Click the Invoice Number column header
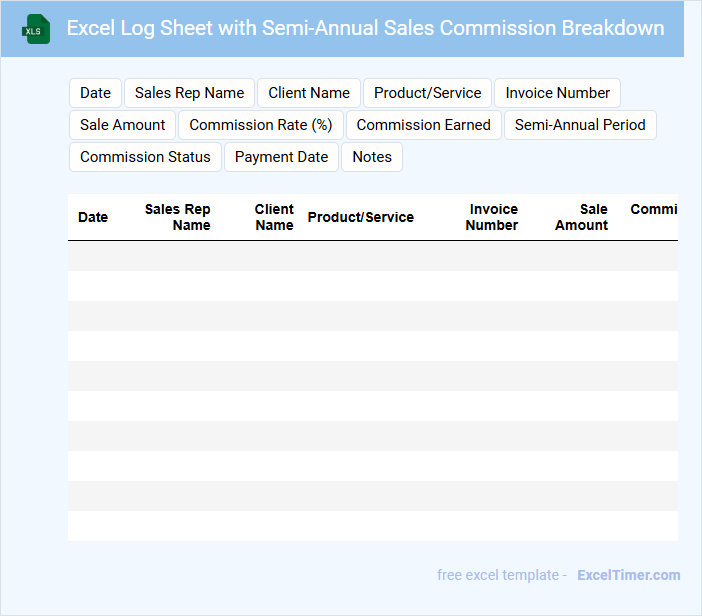Viewport: 702px width, 616px height. pos(492,217)
